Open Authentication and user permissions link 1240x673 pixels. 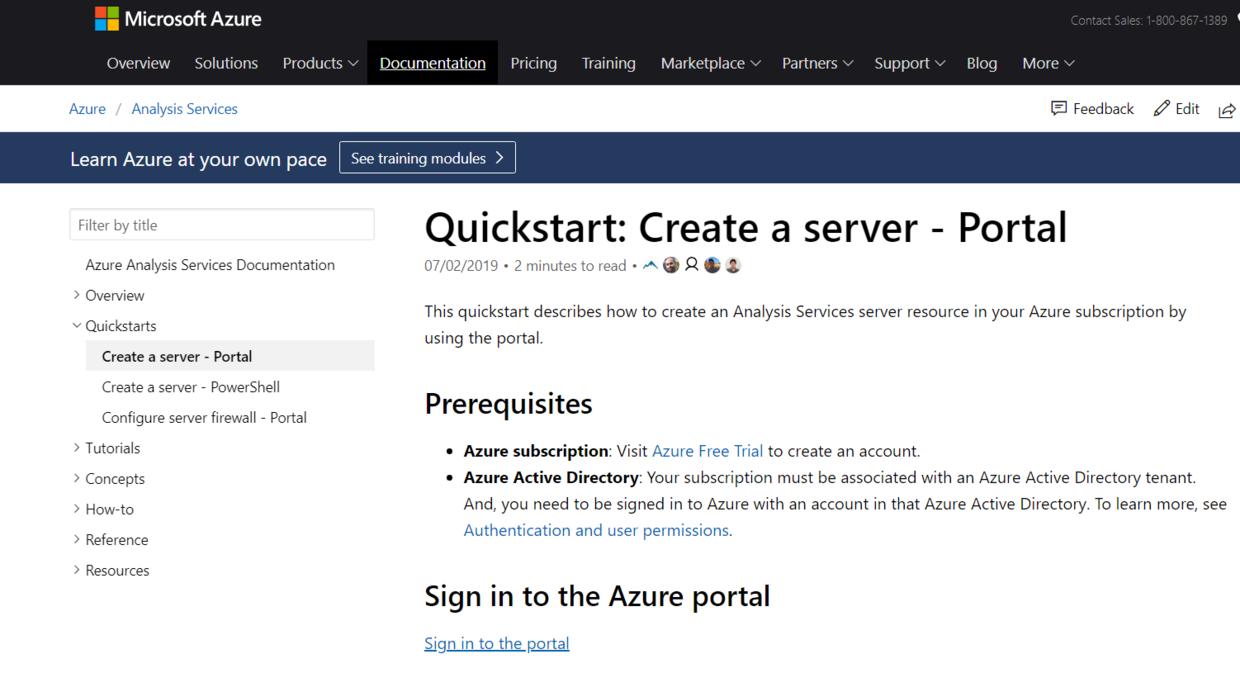click(595, 530)
